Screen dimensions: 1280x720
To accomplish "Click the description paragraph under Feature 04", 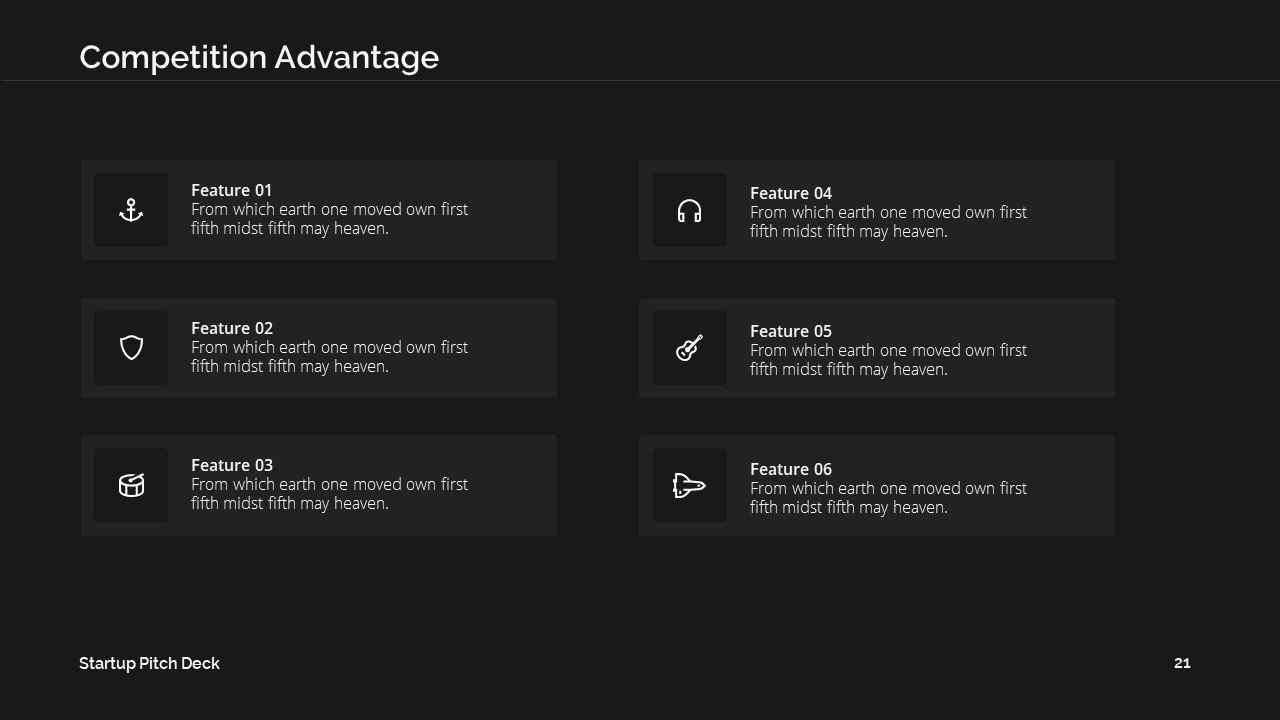I will [888, 222].
